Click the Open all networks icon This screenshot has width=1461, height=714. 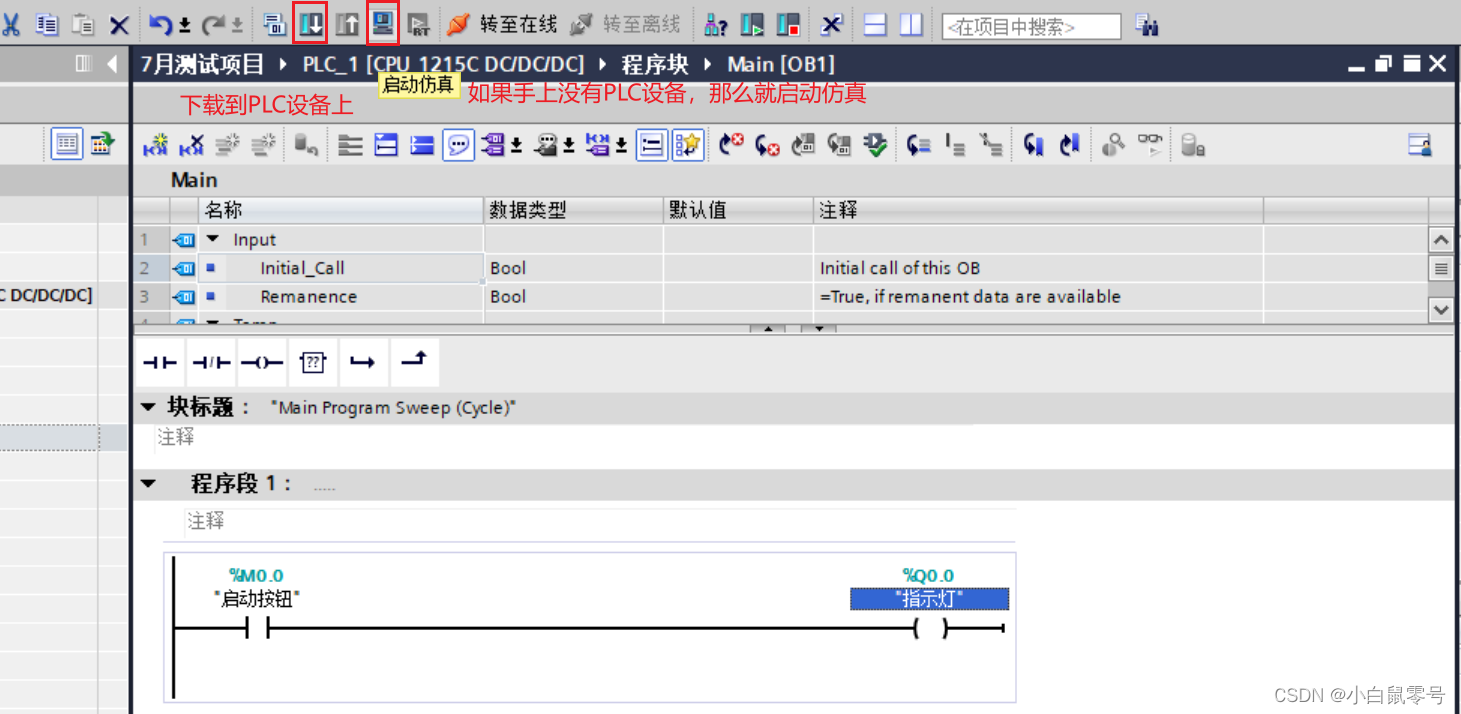pyautogui.click(x=386, y=146)
